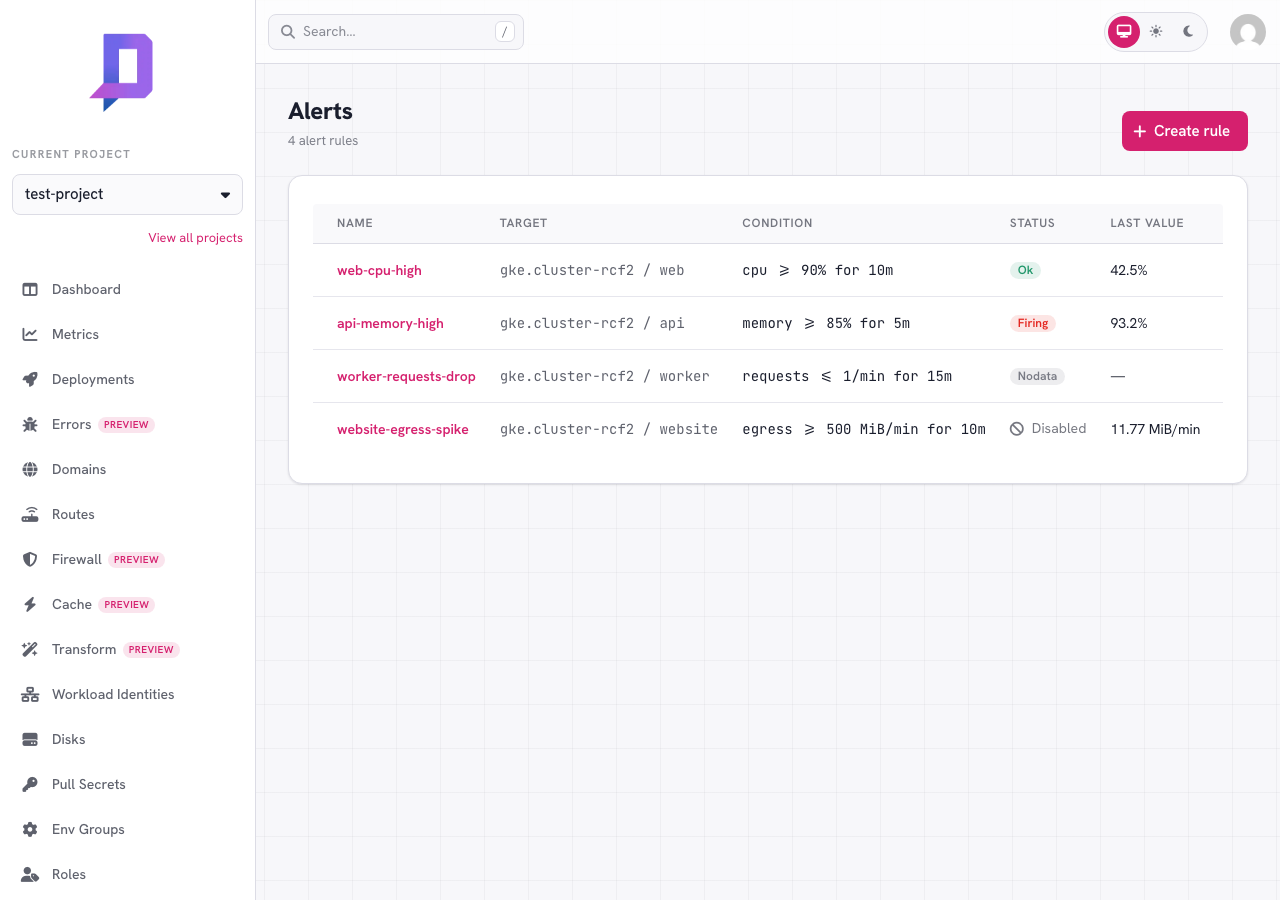Click the Roles user icon
This screenshot has height=900, width=1280.
click(30, 874)
